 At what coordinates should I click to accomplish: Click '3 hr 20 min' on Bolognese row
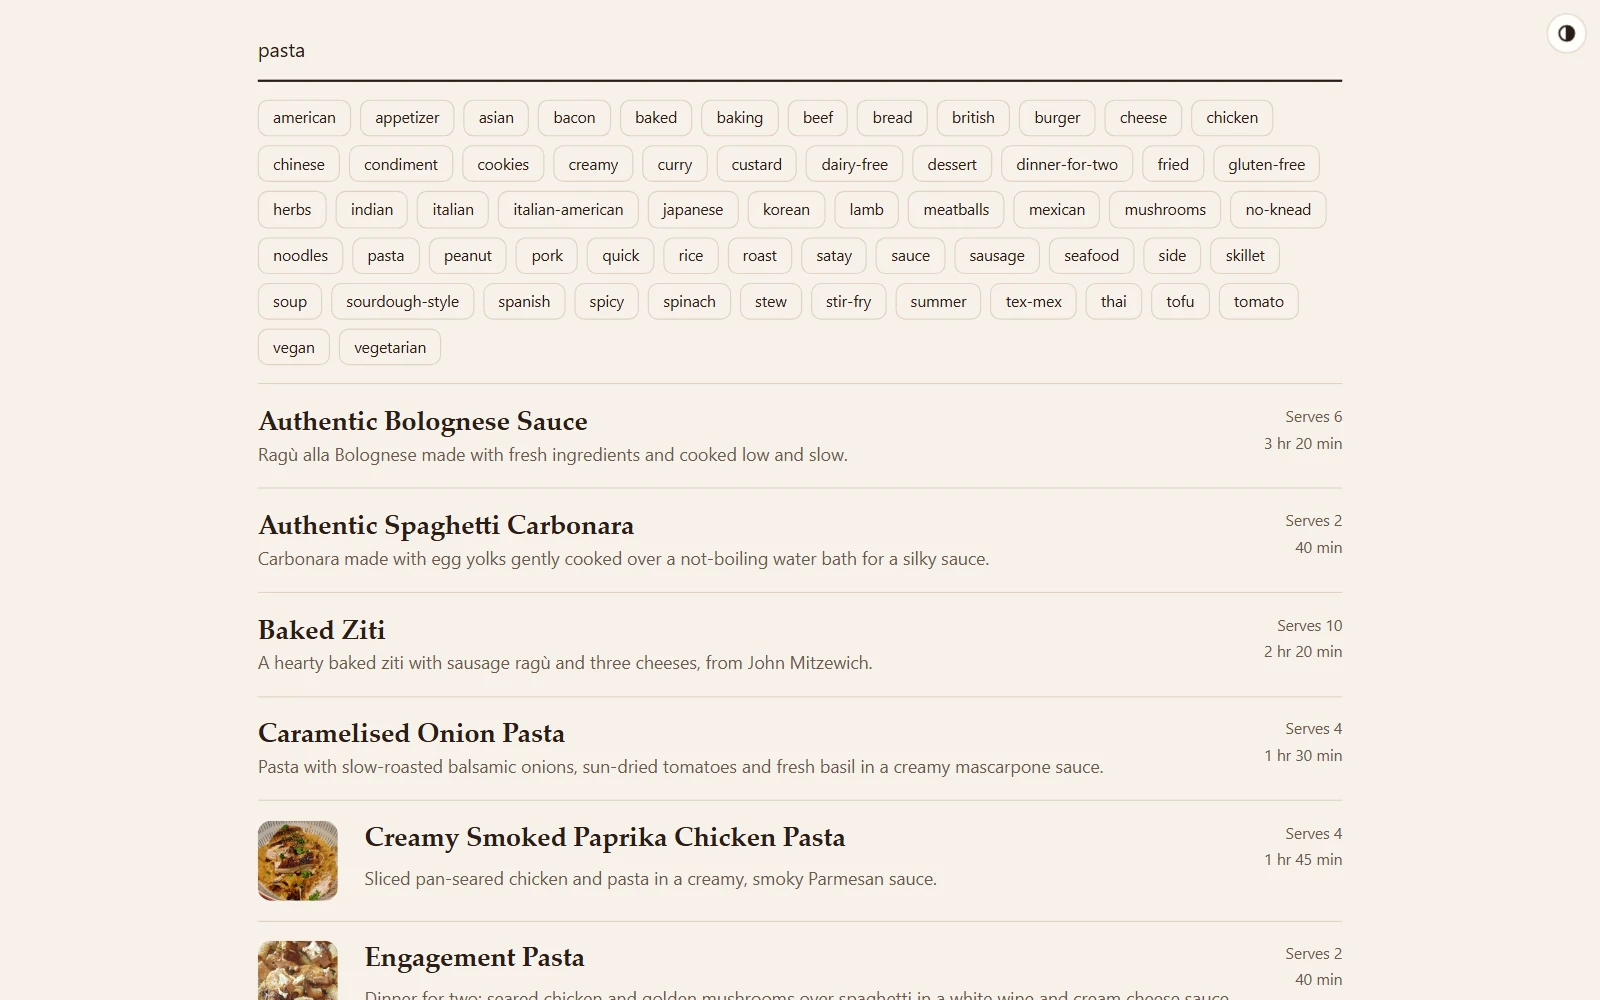[1303, 443]
